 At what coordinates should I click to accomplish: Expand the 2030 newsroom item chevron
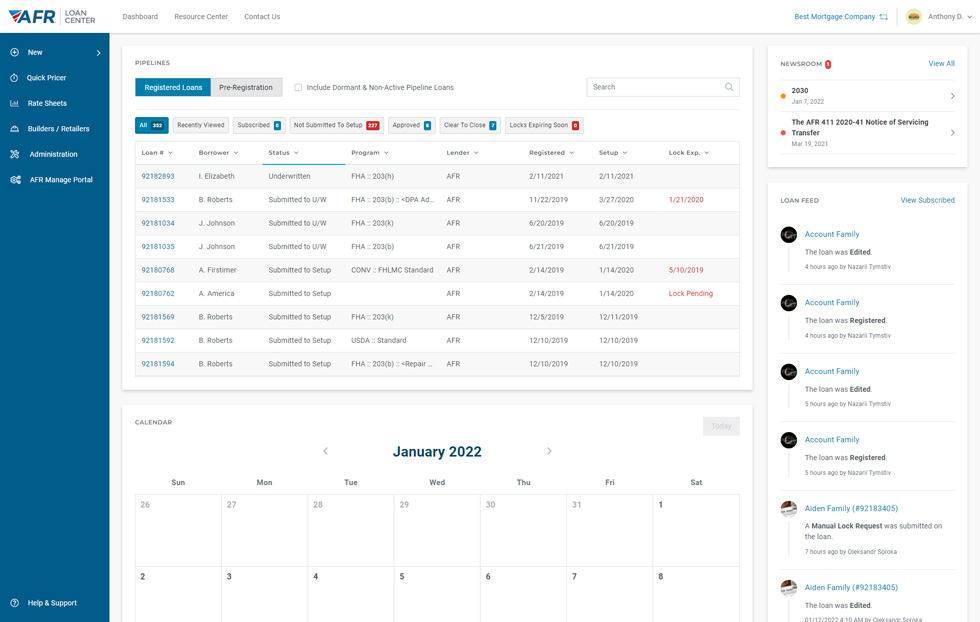click(x=952, y=96)
